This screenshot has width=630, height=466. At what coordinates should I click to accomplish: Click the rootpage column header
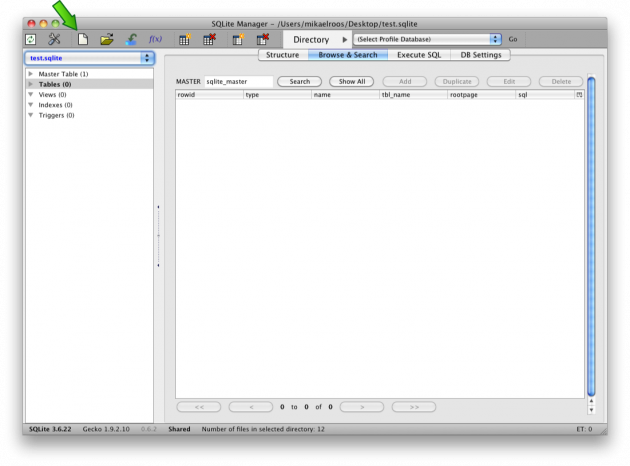(481, 95)
